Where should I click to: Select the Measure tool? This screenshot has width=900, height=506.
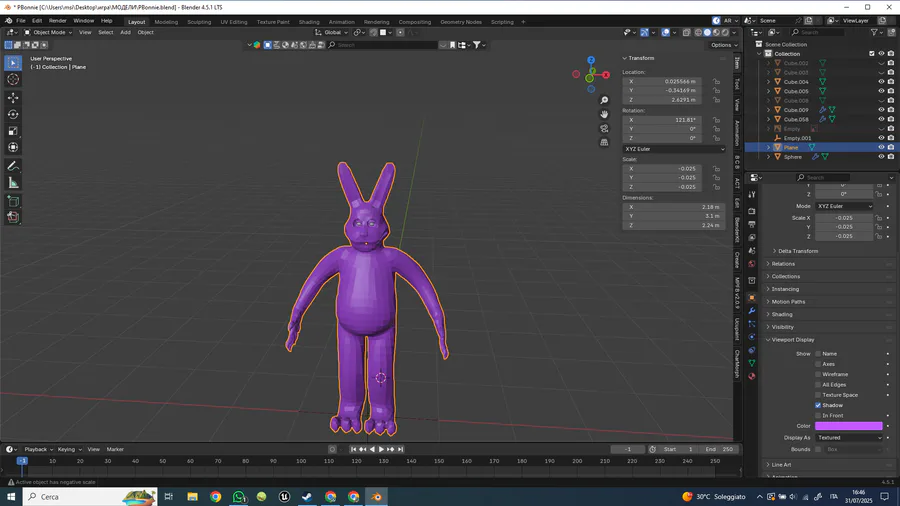[x=13, y=183]
